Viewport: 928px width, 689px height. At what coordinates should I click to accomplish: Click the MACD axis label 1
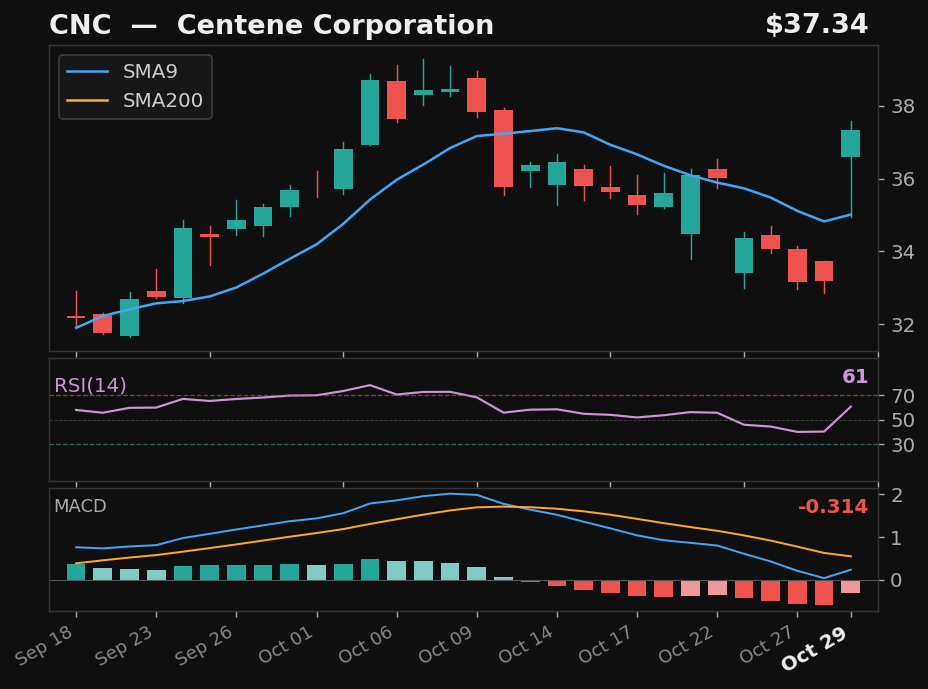tap(897, 538)
